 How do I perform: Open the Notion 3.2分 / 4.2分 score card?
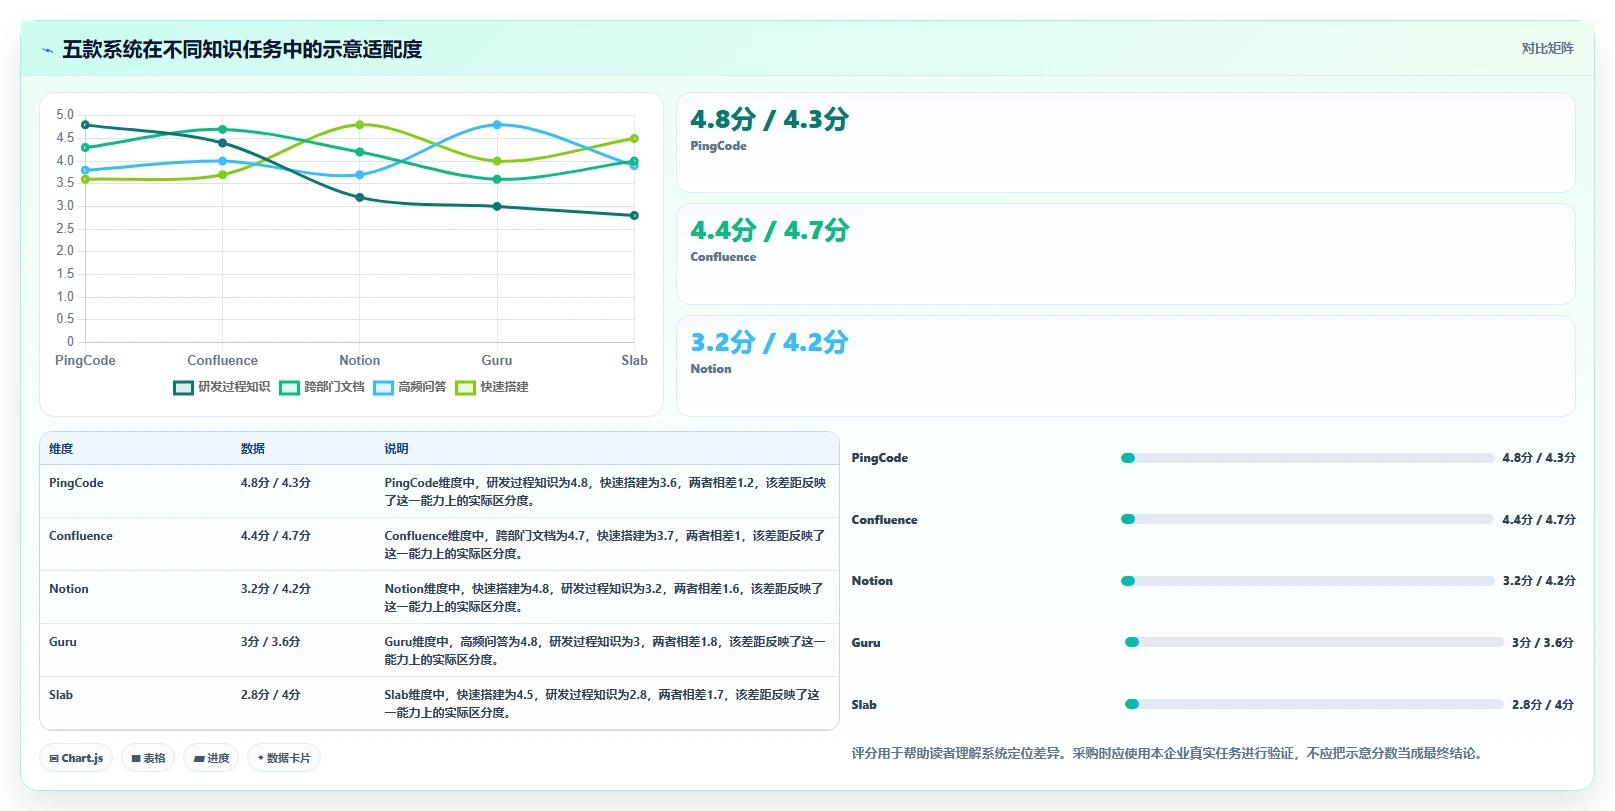point(1125,366)
